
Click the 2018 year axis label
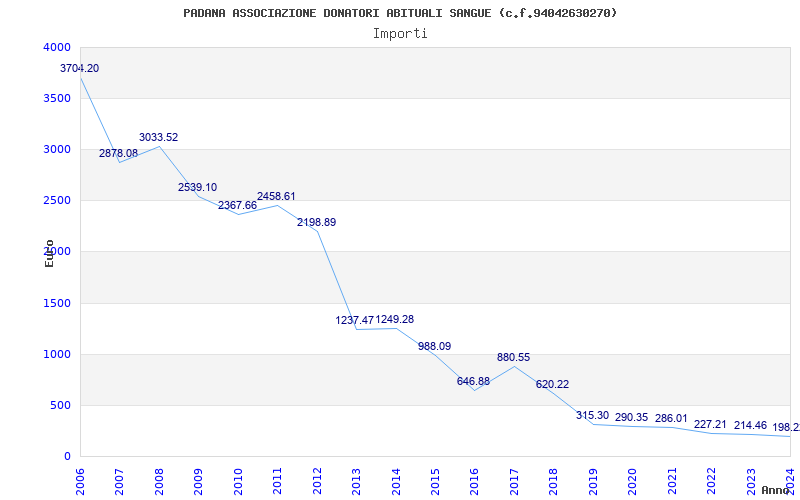click(x=554, y=482)
